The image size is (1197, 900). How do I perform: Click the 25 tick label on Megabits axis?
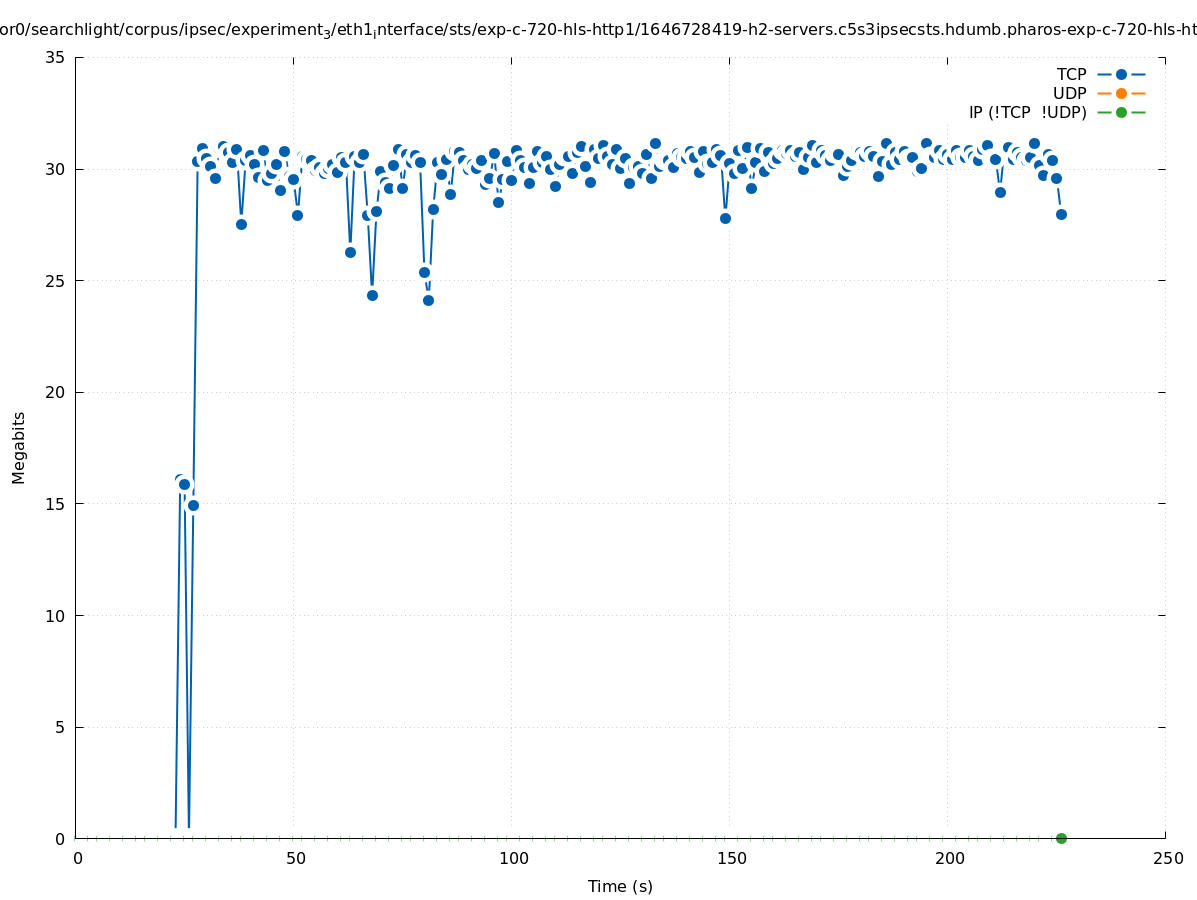click(x=56, y=281)
